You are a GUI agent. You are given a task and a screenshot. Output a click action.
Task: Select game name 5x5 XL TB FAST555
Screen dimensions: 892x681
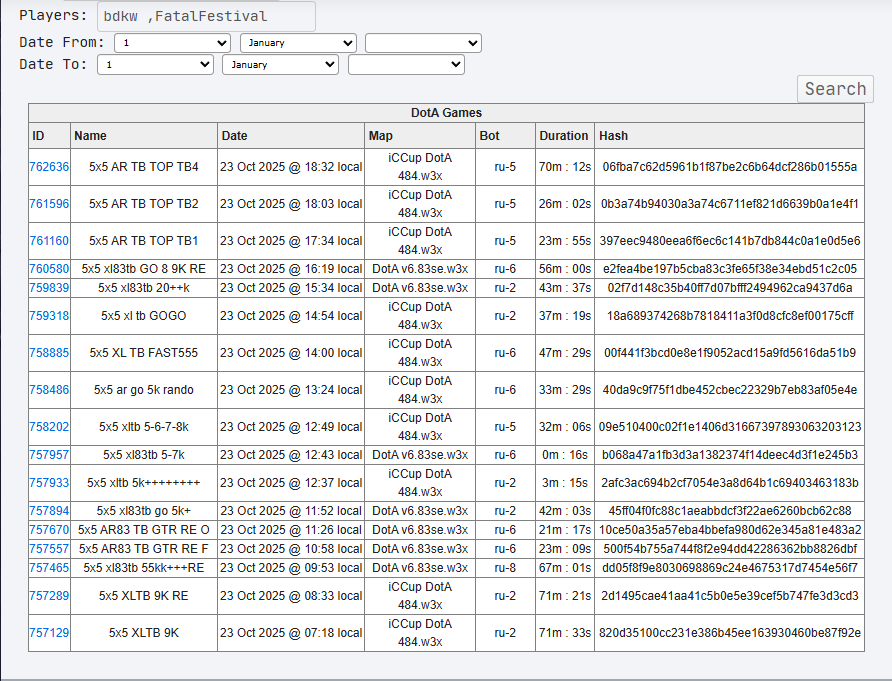click(144, 353)
